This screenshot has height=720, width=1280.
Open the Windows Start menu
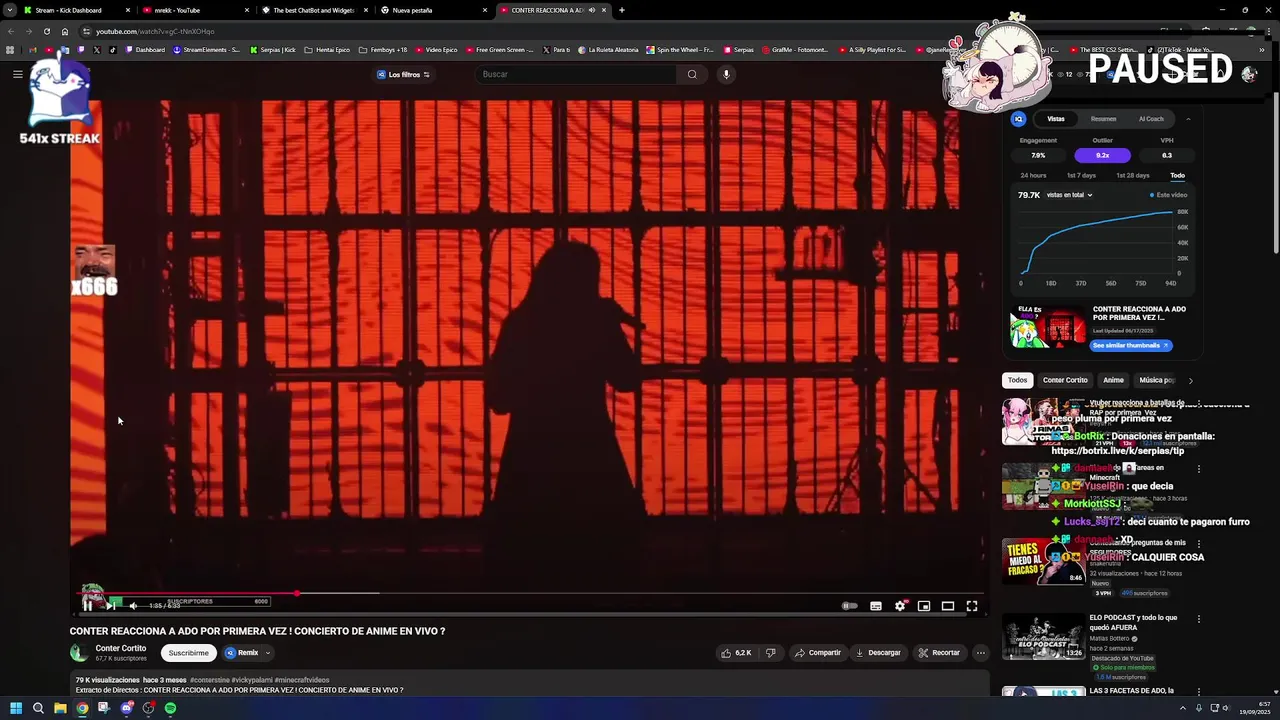pos(16,708)
